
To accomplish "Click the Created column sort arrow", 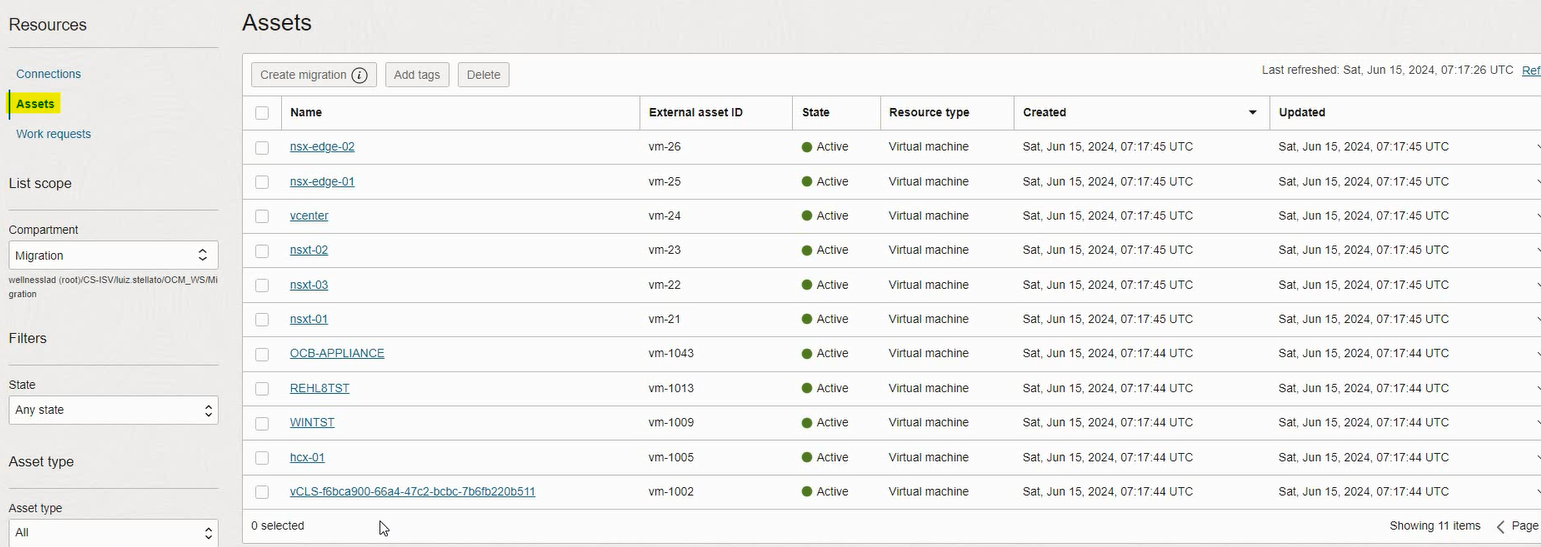I will click(x=1252, y=113).
